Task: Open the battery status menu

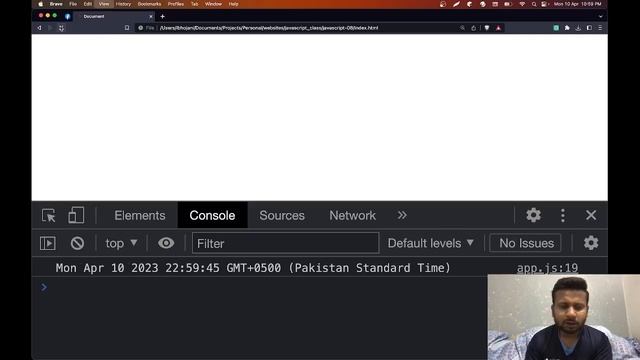Action: click(x=507, y=4)
